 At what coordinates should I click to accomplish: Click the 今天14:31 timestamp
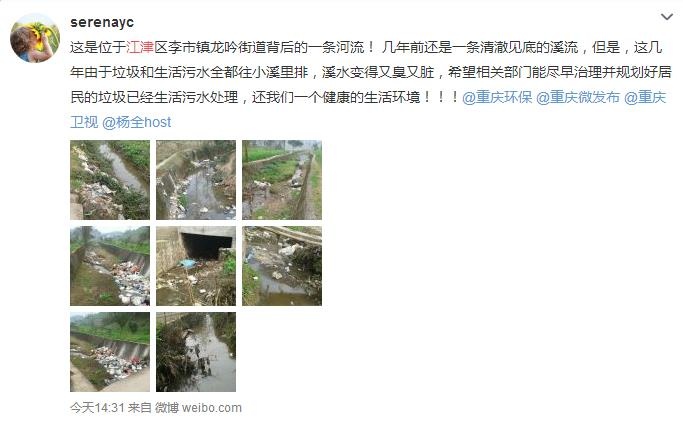(x=98, y=408)
